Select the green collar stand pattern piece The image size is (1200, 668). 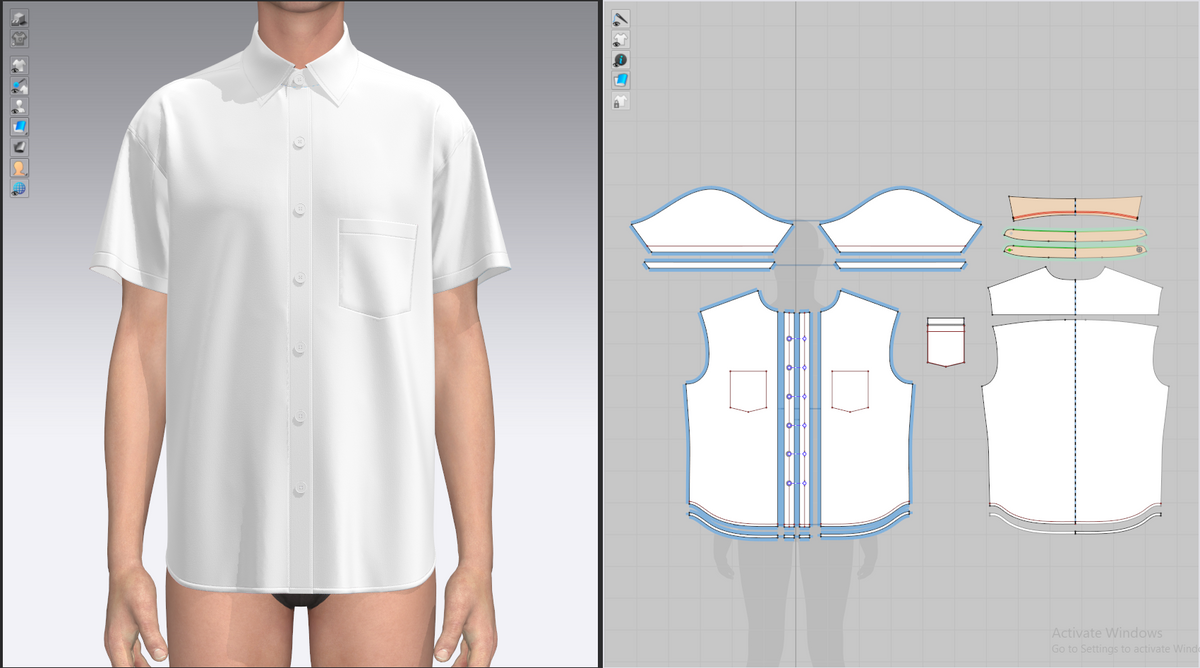[1075, 236]
